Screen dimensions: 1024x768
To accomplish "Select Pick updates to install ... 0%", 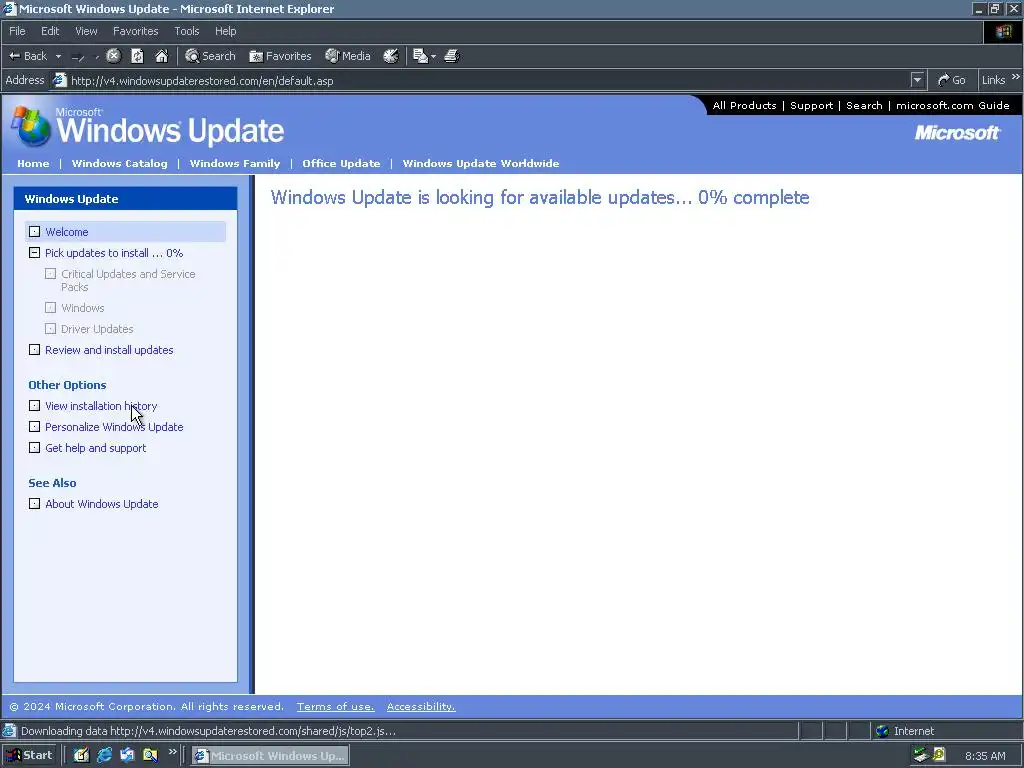I will tap(114, 253).
